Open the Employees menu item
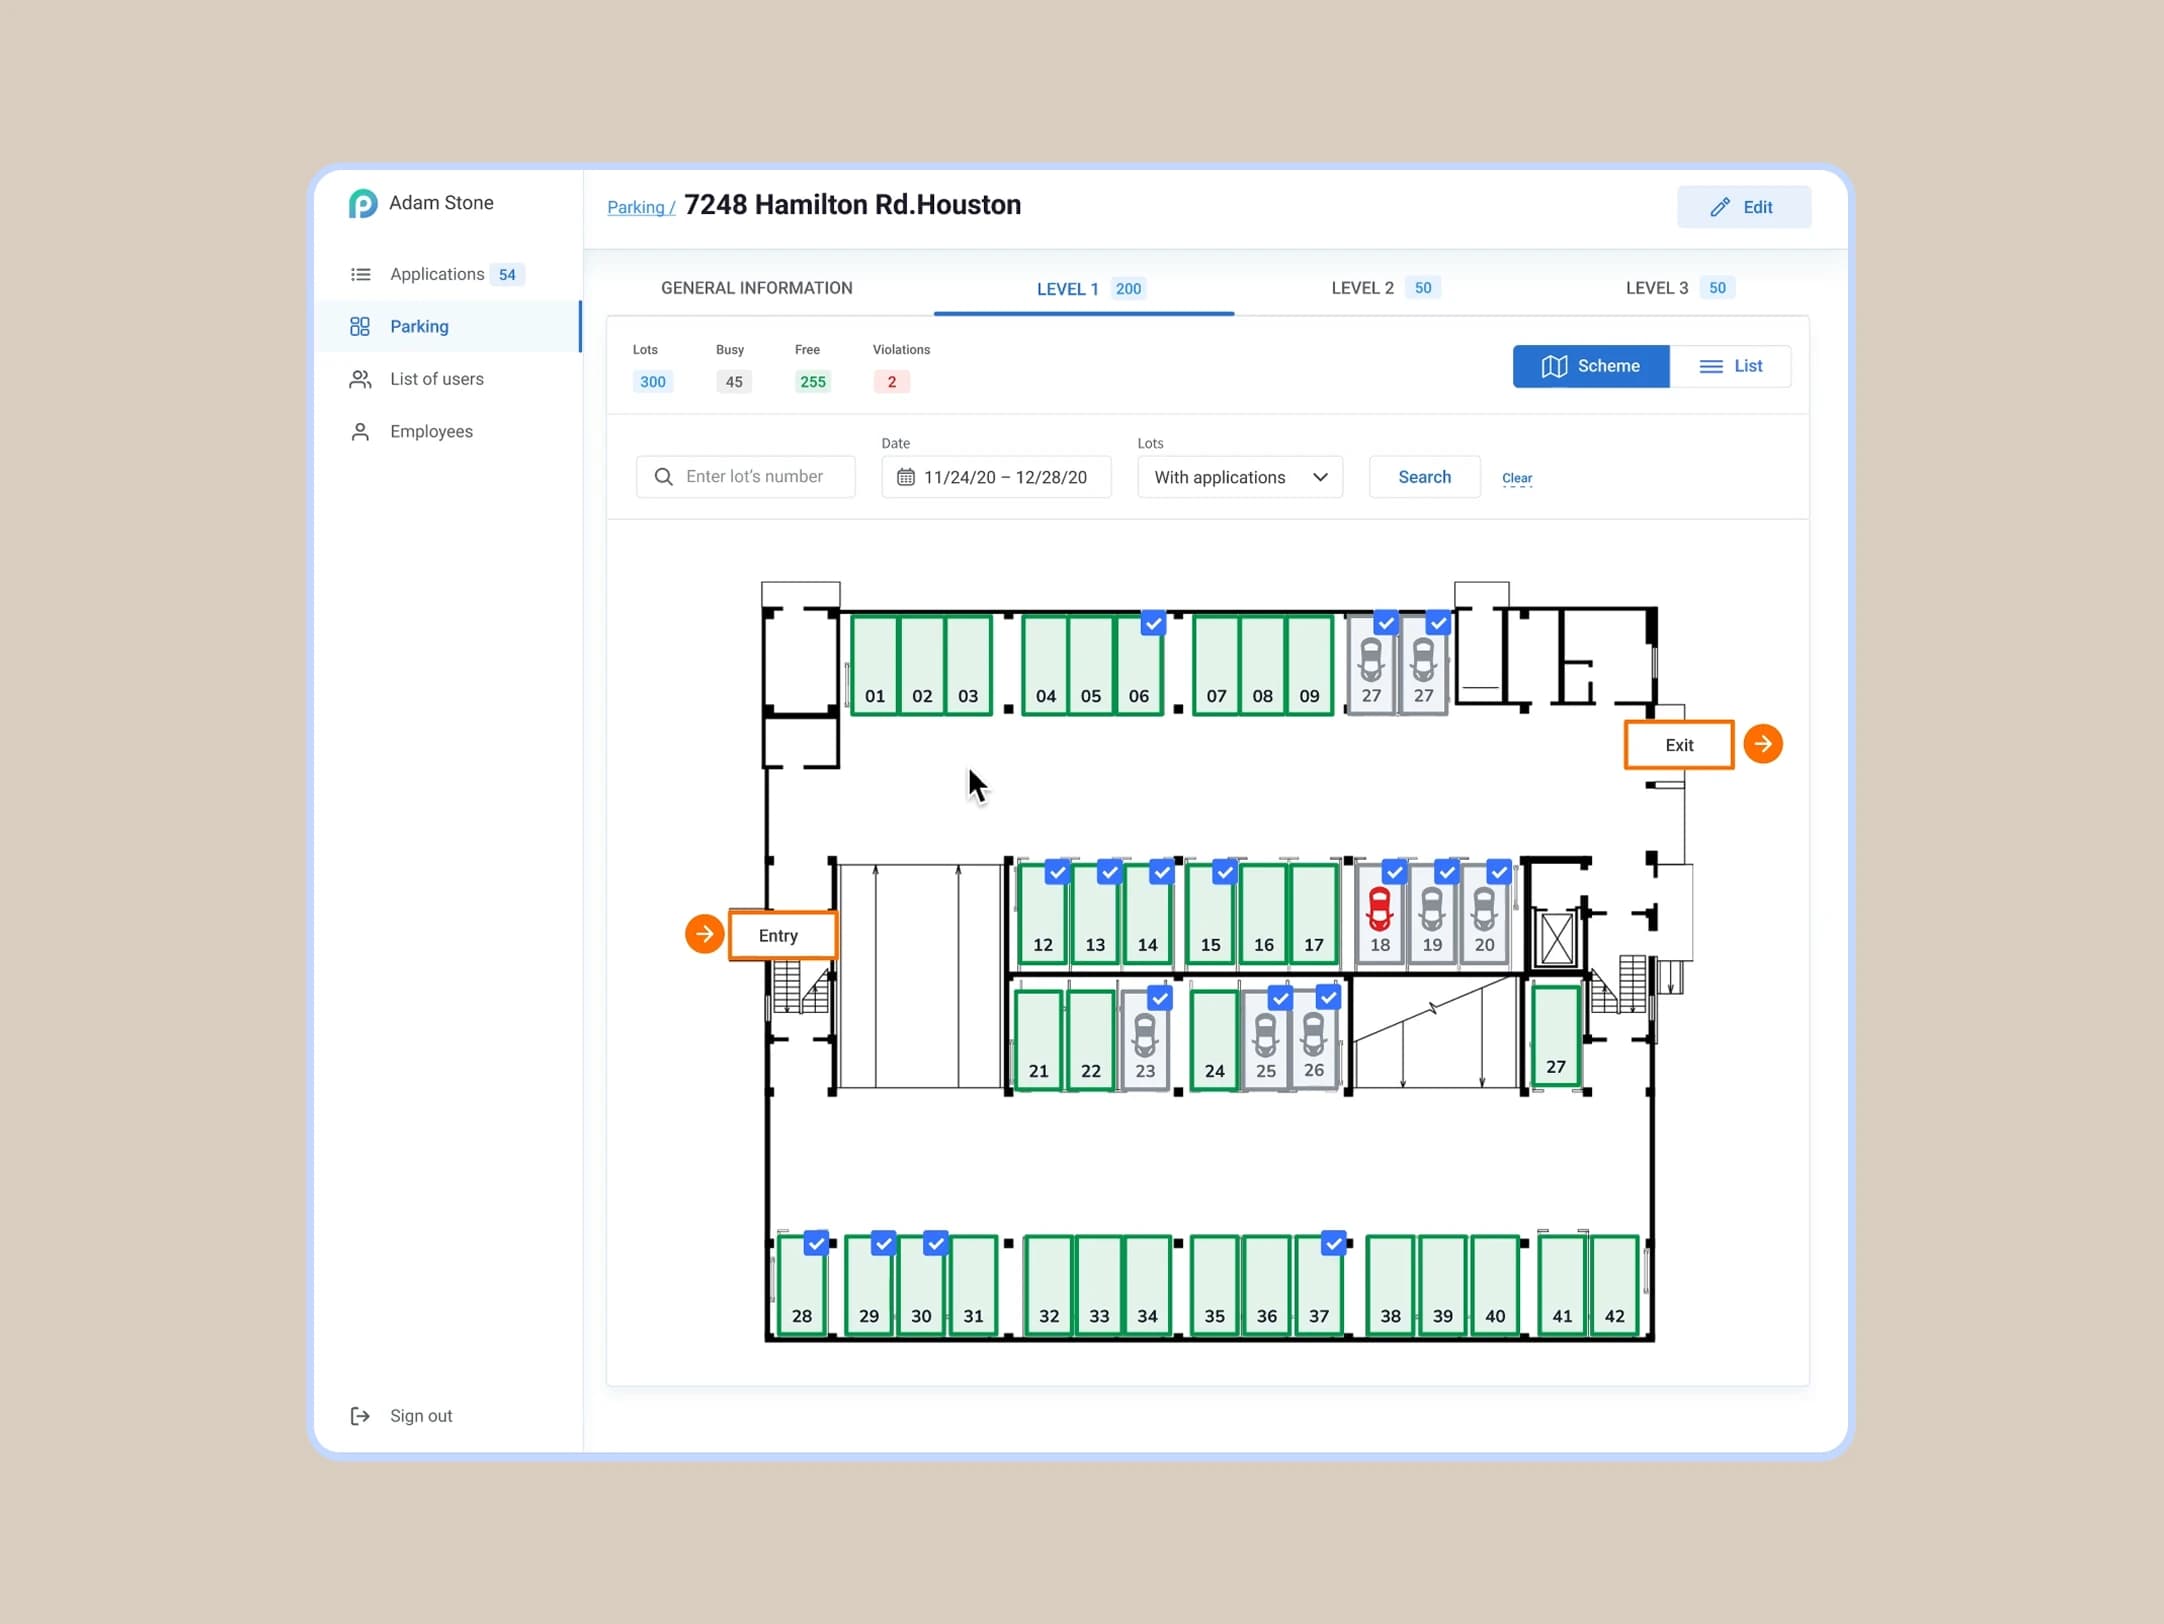The height and width of the screenshot is (1624, 2164). [x=448, y=431]
